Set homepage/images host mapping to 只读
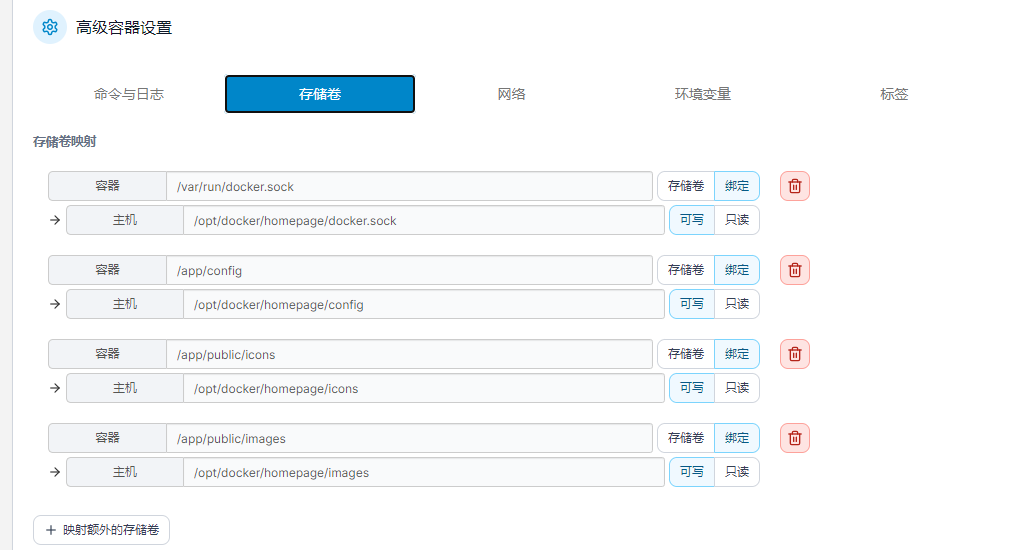 click(x=737, y=472)
